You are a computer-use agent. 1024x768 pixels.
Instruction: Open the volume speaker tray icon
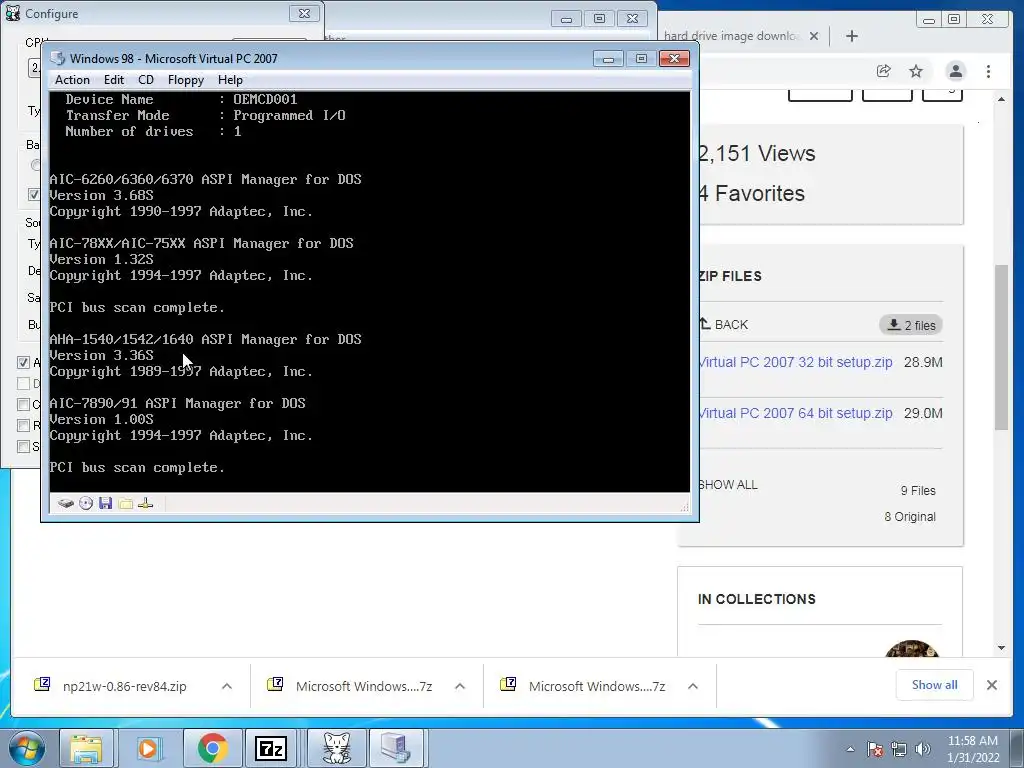(923, 749)
